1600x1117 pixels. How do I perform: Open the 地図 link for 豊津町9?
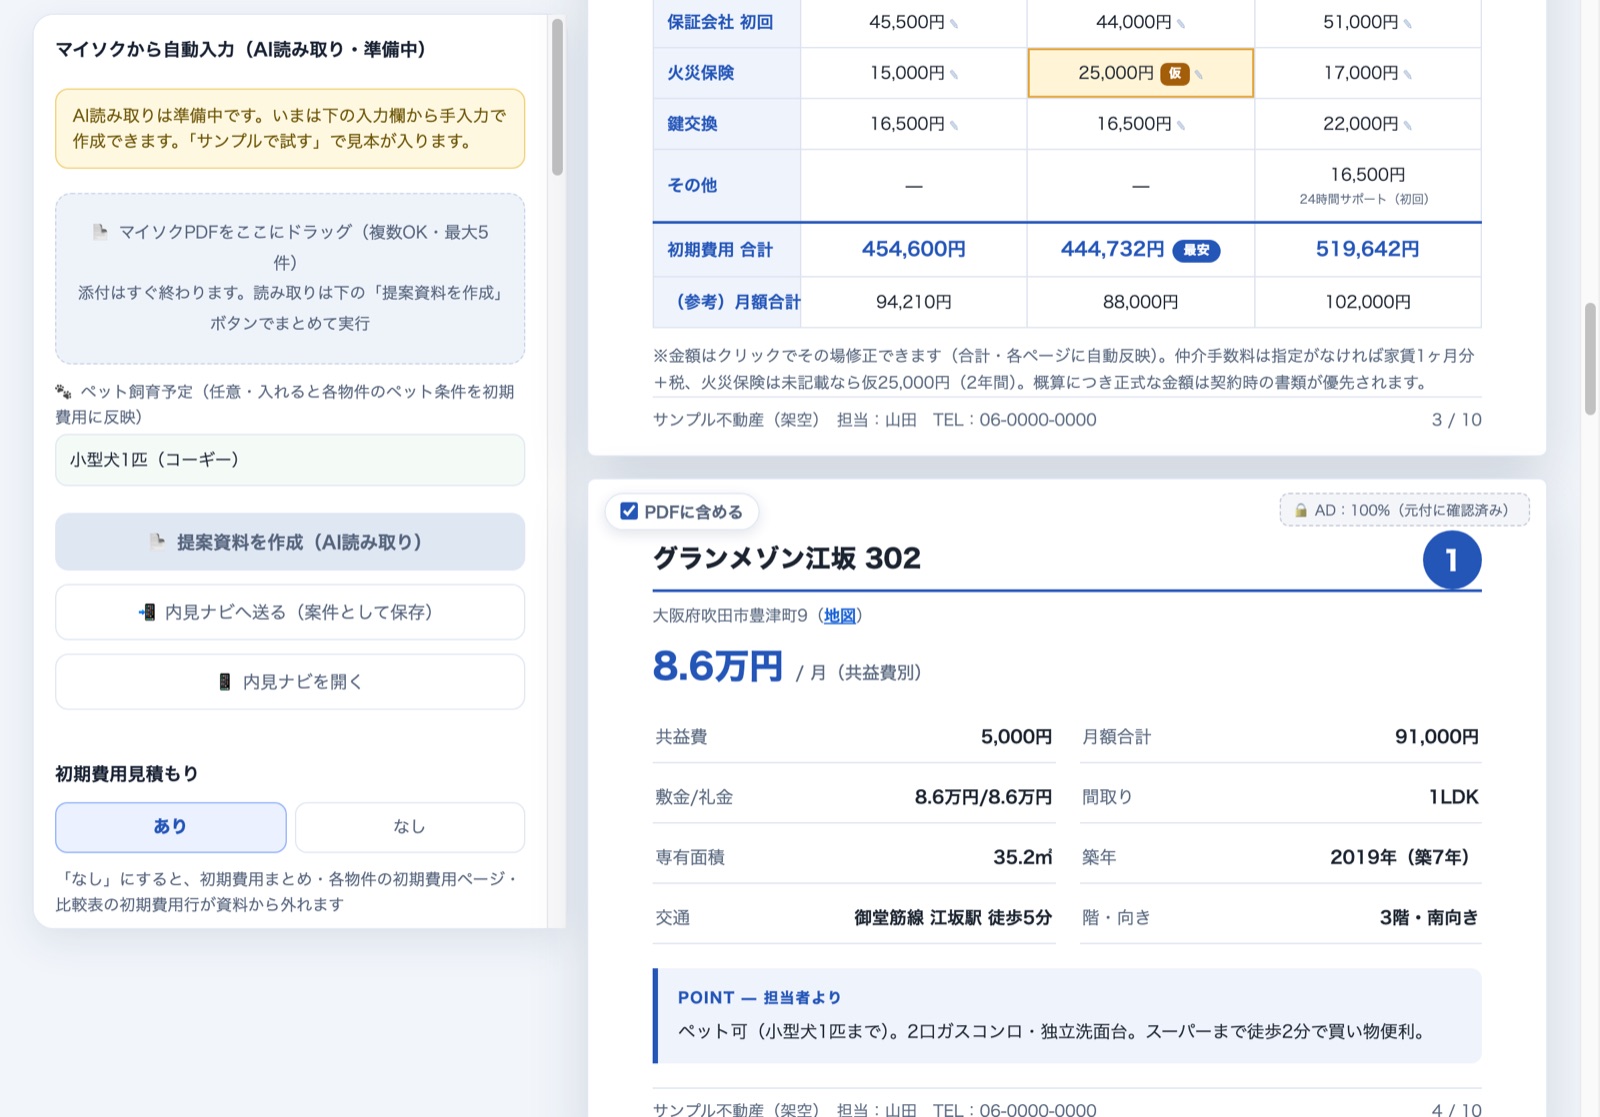tap(840, 615)
